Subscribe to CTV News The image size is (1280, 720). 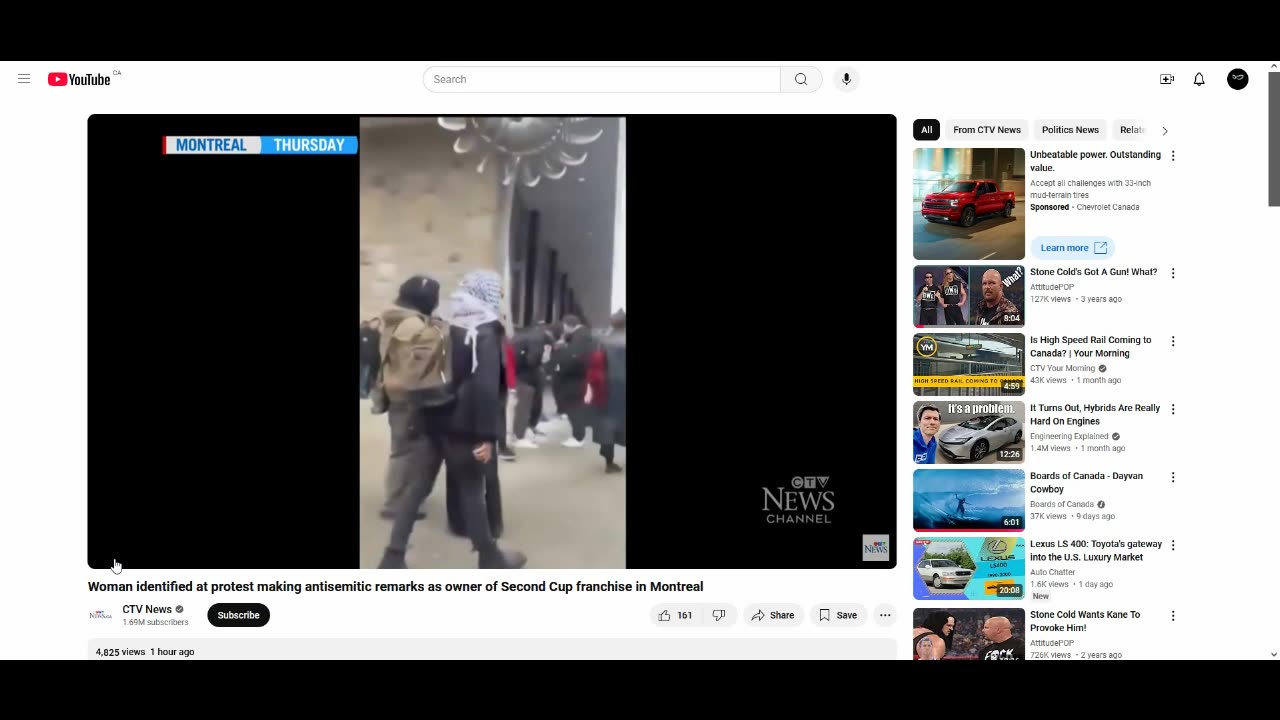click(239, 615)
